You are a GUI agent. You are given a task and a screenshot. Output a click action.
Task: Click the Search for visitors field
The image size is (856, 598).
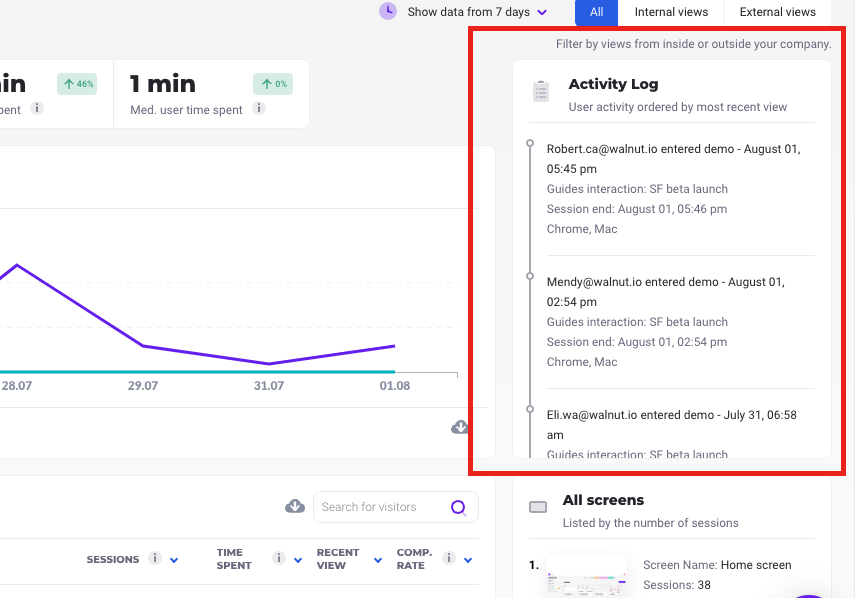coord(396,507)
